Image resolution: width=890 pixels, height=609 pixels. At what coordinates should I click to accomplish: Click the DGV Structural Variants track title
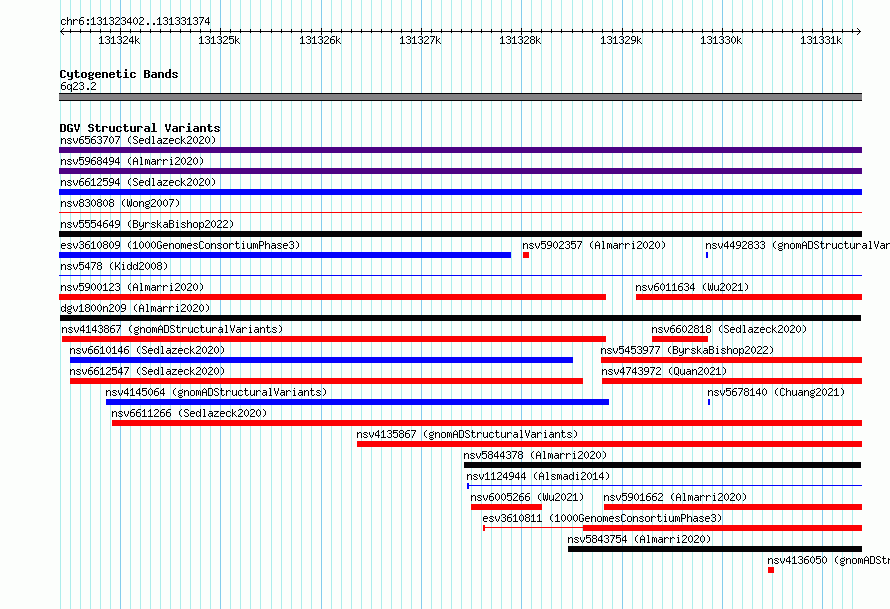point(140,128)
